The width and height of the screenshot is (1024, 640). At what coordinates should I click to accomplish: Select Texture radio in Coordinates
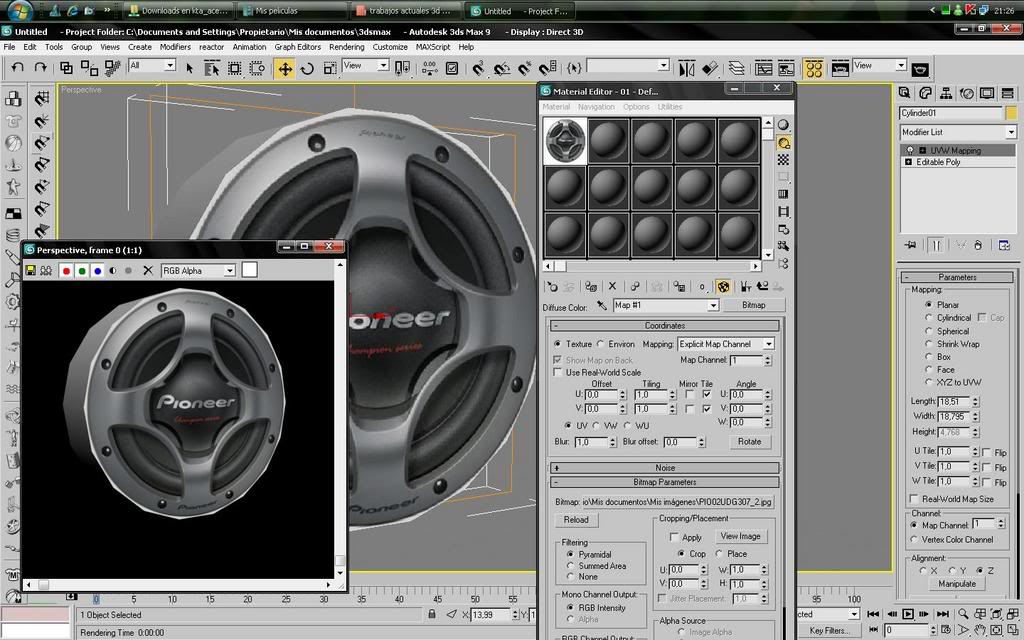click(x=557, y=344)
